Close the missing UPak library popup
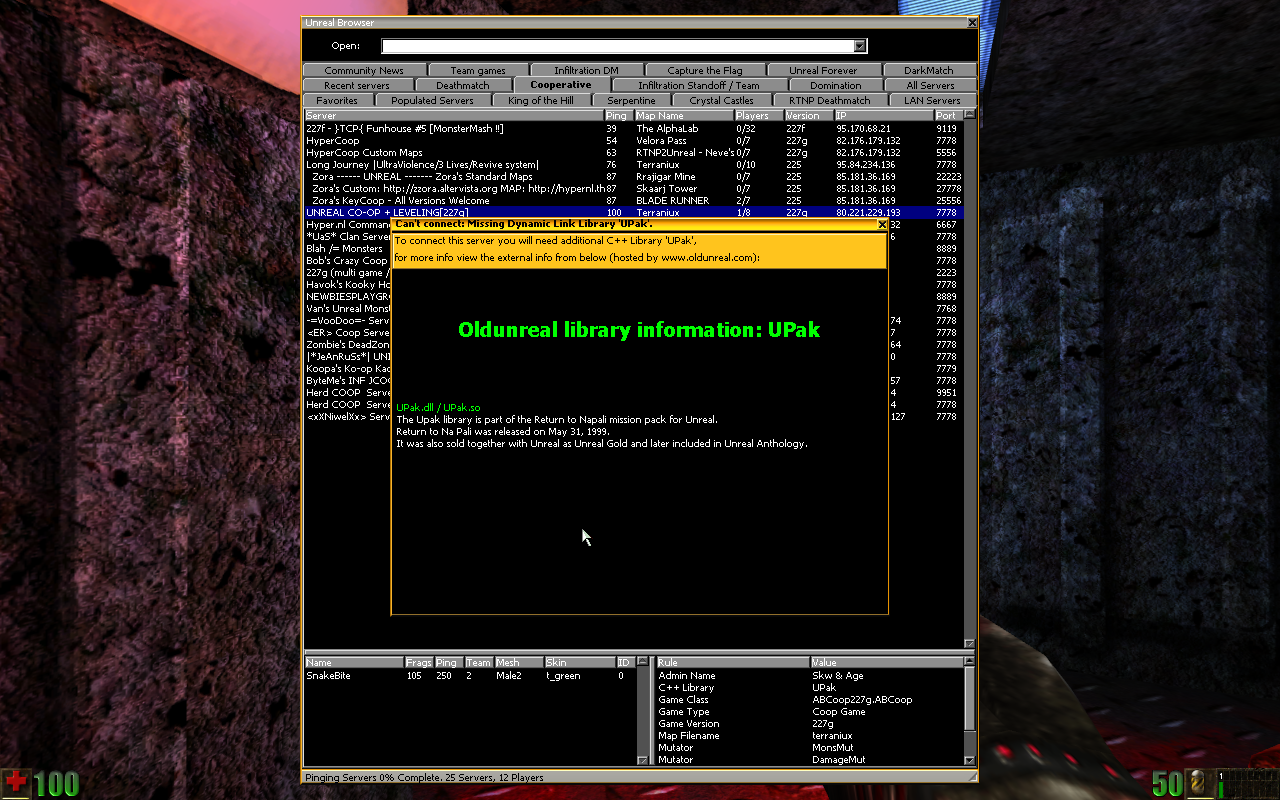1280x800 pixels. 881,225
